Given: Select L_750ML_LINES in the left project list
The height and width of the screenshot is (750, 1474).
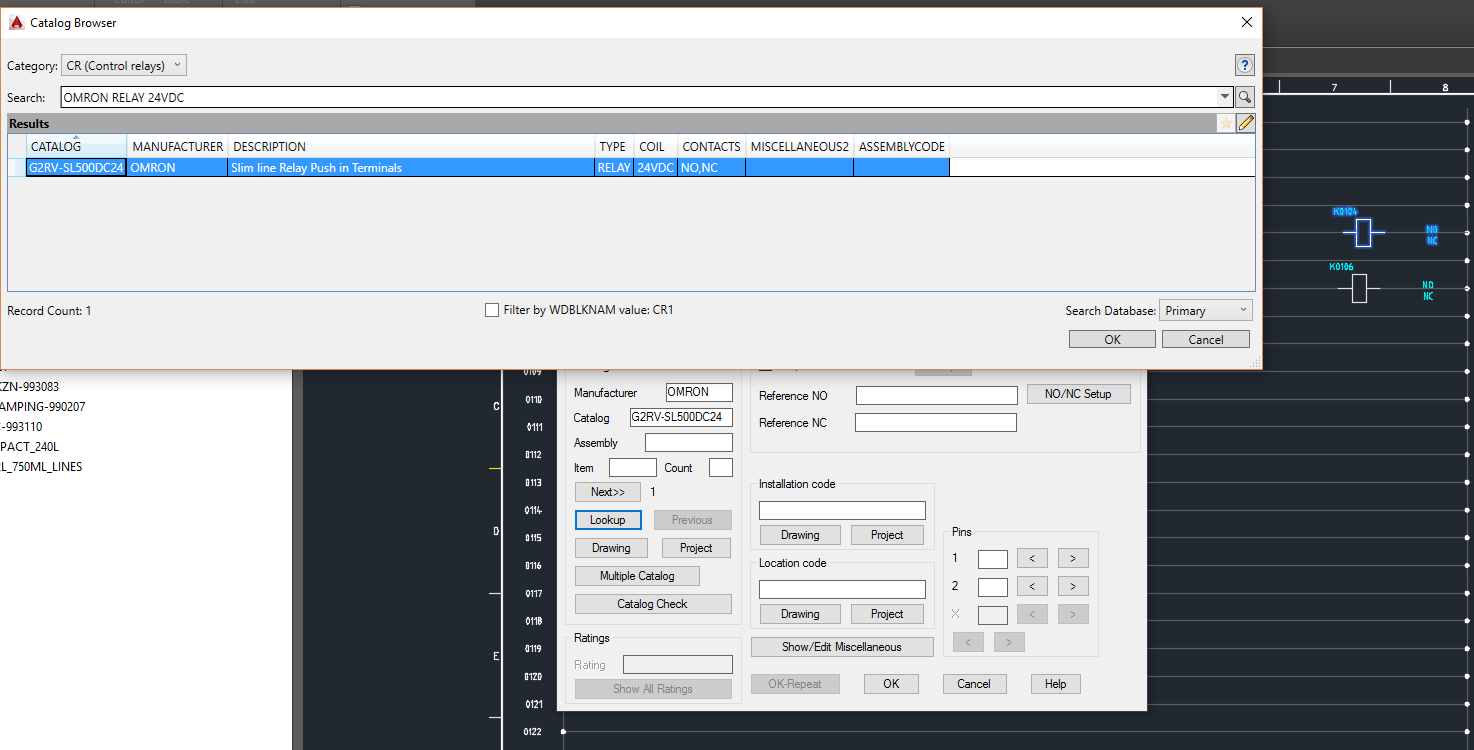Looking at the screenshot, I should 41,467.
